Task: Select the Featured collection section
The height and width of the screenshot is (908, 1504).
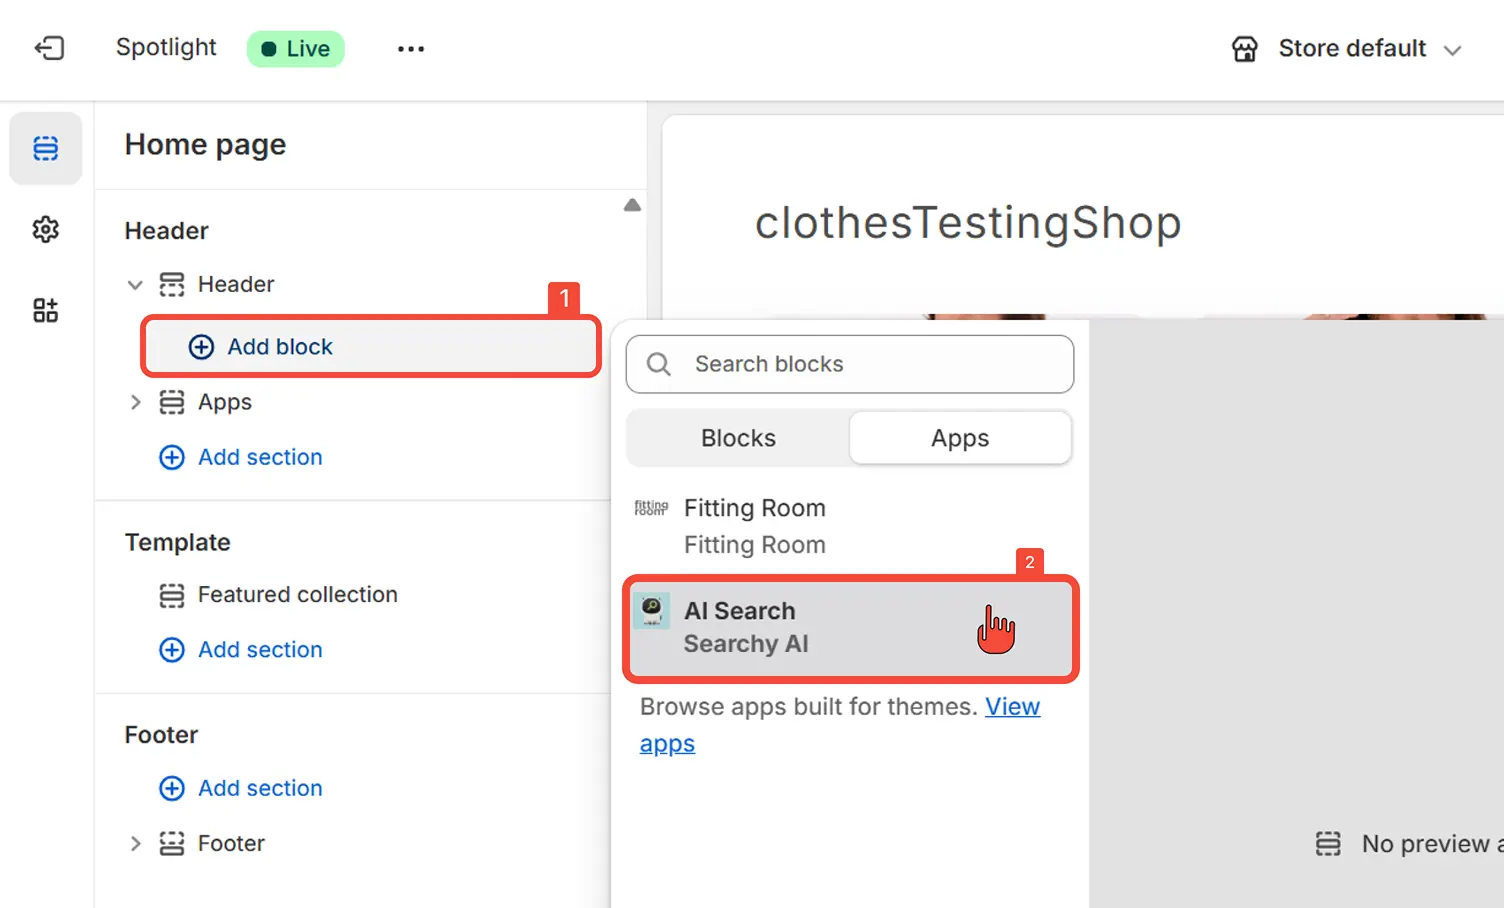Action: click(297, 595)
